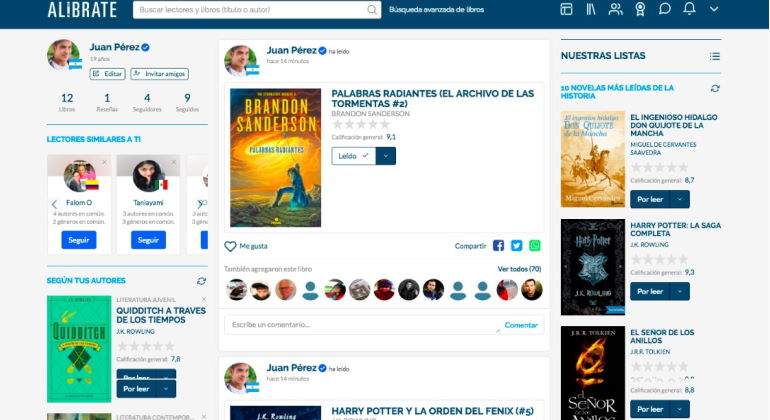Click the Alibrate logo
This screenshot has height=420, width=770.
coord(82,10)
